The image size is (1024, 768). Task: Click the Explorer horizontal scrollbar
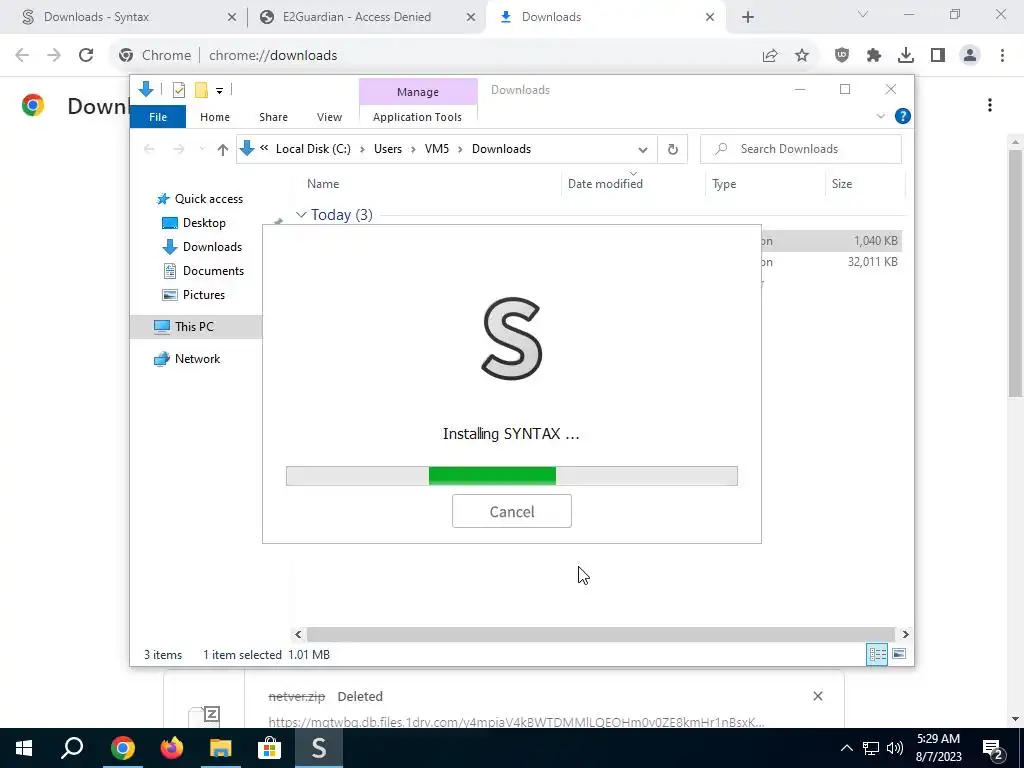[x=600, y=634]
